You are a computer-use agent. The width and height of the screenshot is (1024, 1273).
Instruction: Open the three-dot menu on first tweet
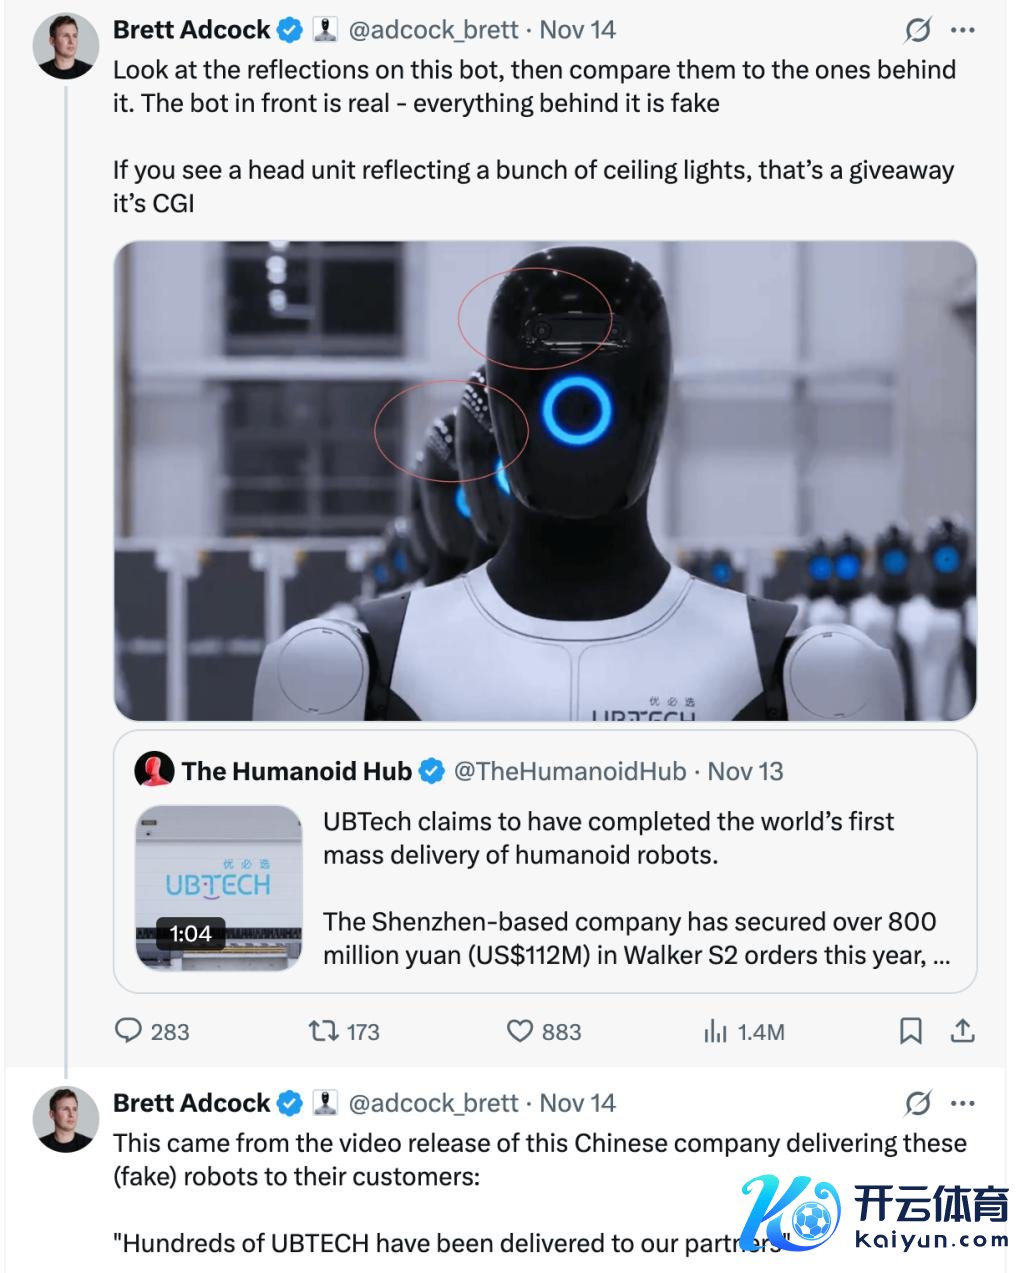click(x=963, y=30)
